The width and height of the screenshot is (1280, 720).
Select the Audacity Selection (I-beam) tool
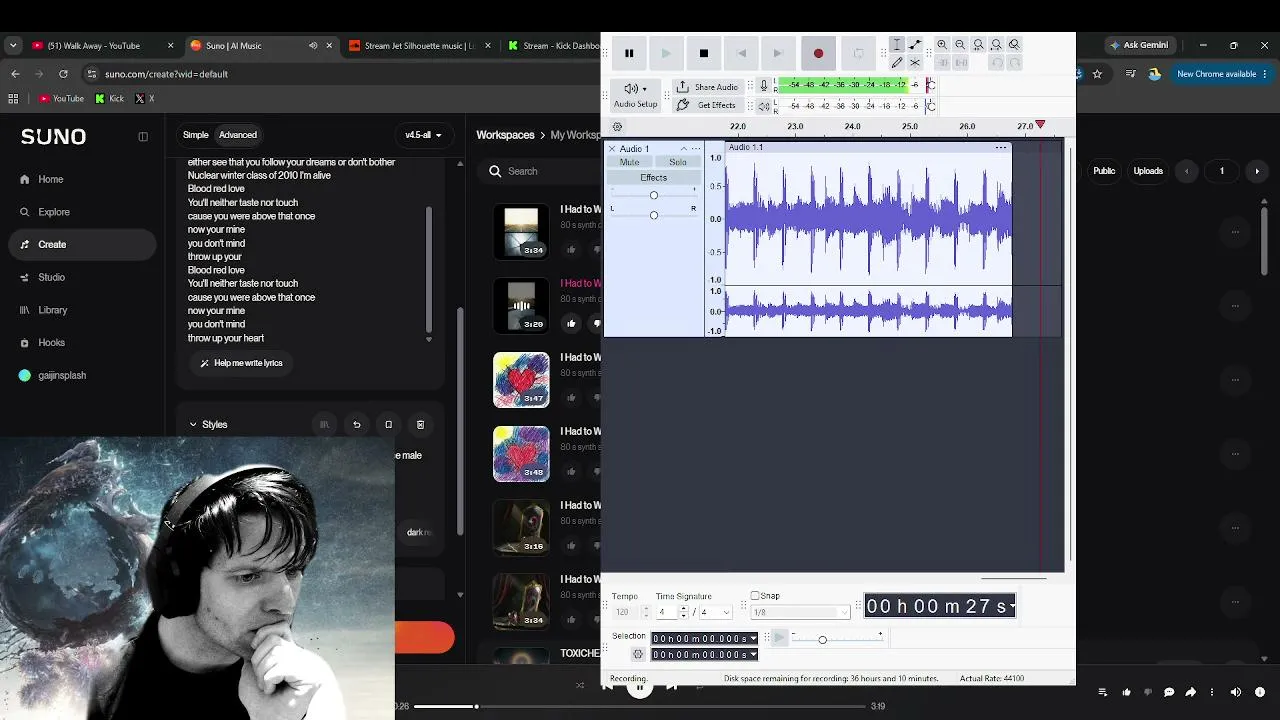click(897, 45)
